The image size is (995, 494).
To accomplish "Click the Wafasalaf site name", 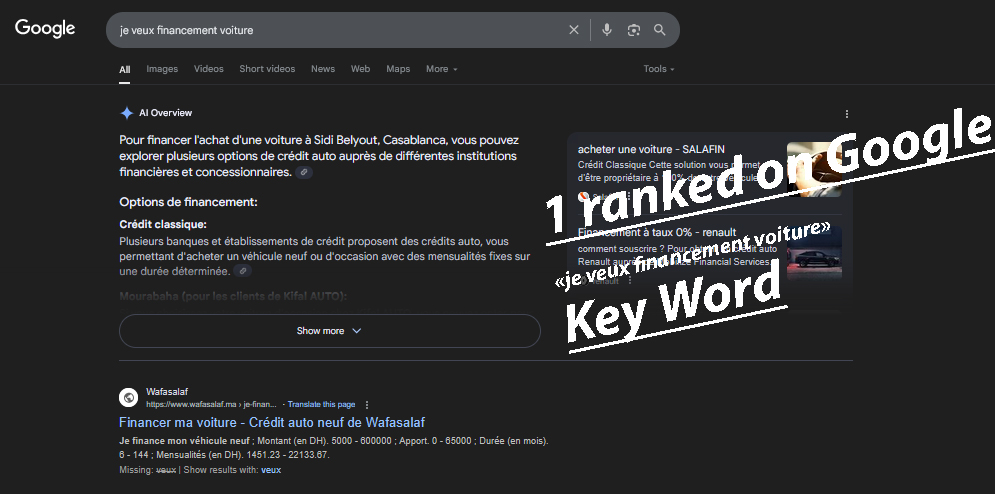I will tap(167, 392).
